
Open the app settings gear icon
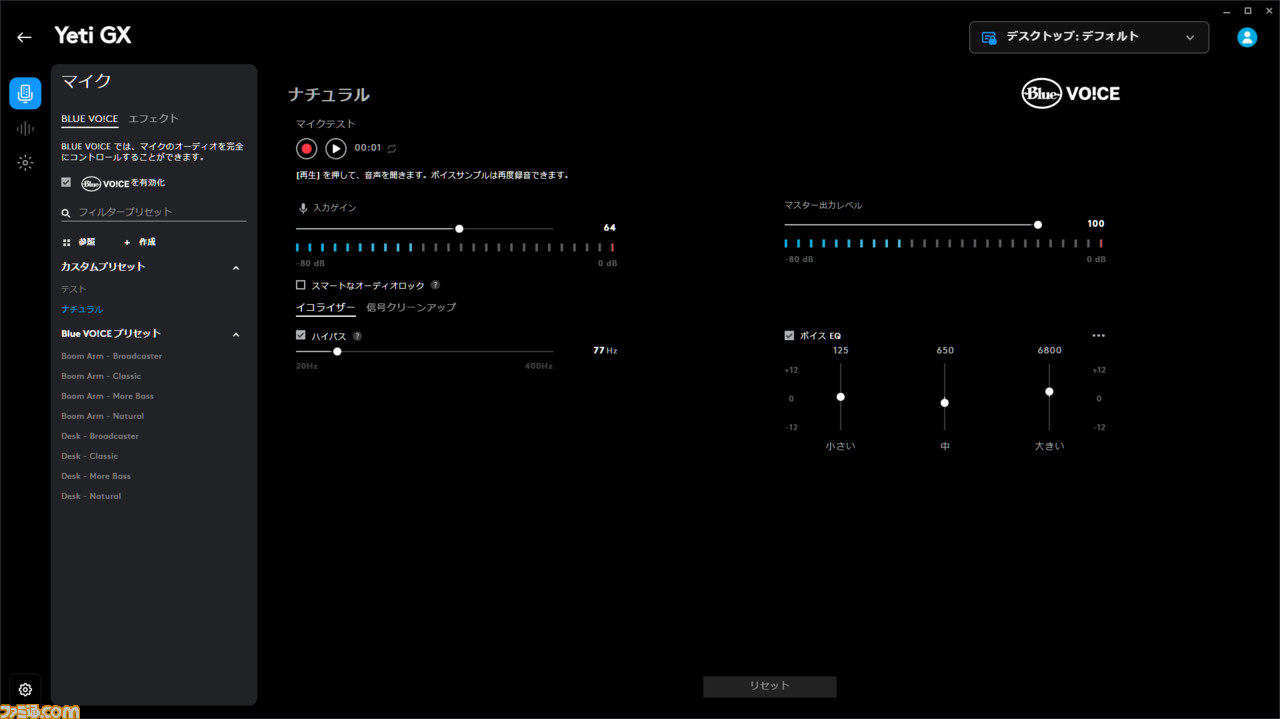25,689
